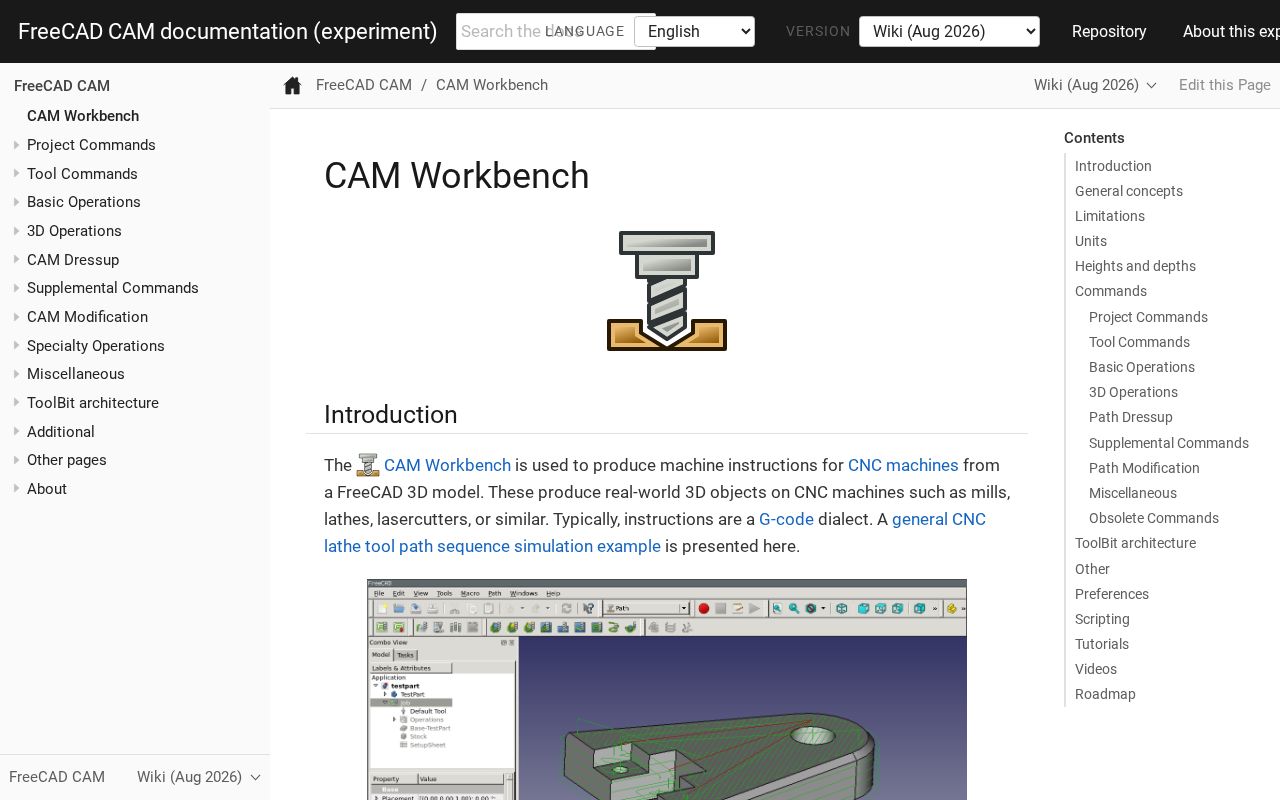1280x800 pixels.
Task: Click the small CAM Workbench icon in Introduction
Action: pos(368,465)
